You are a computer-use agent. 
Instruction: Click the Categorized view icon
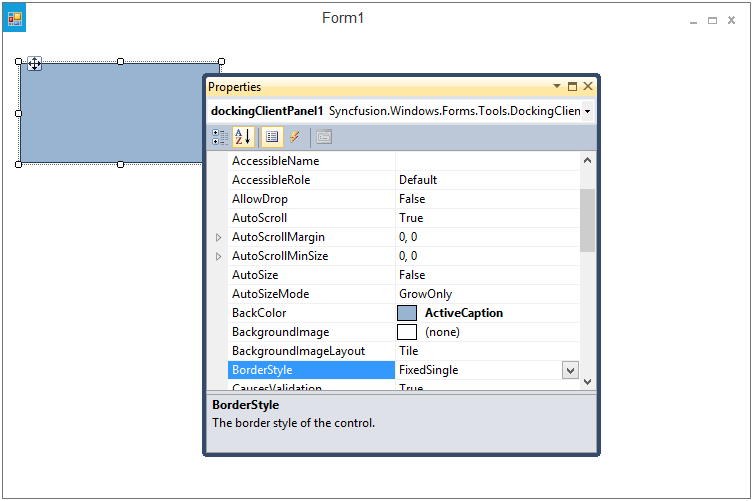point(220,138)
